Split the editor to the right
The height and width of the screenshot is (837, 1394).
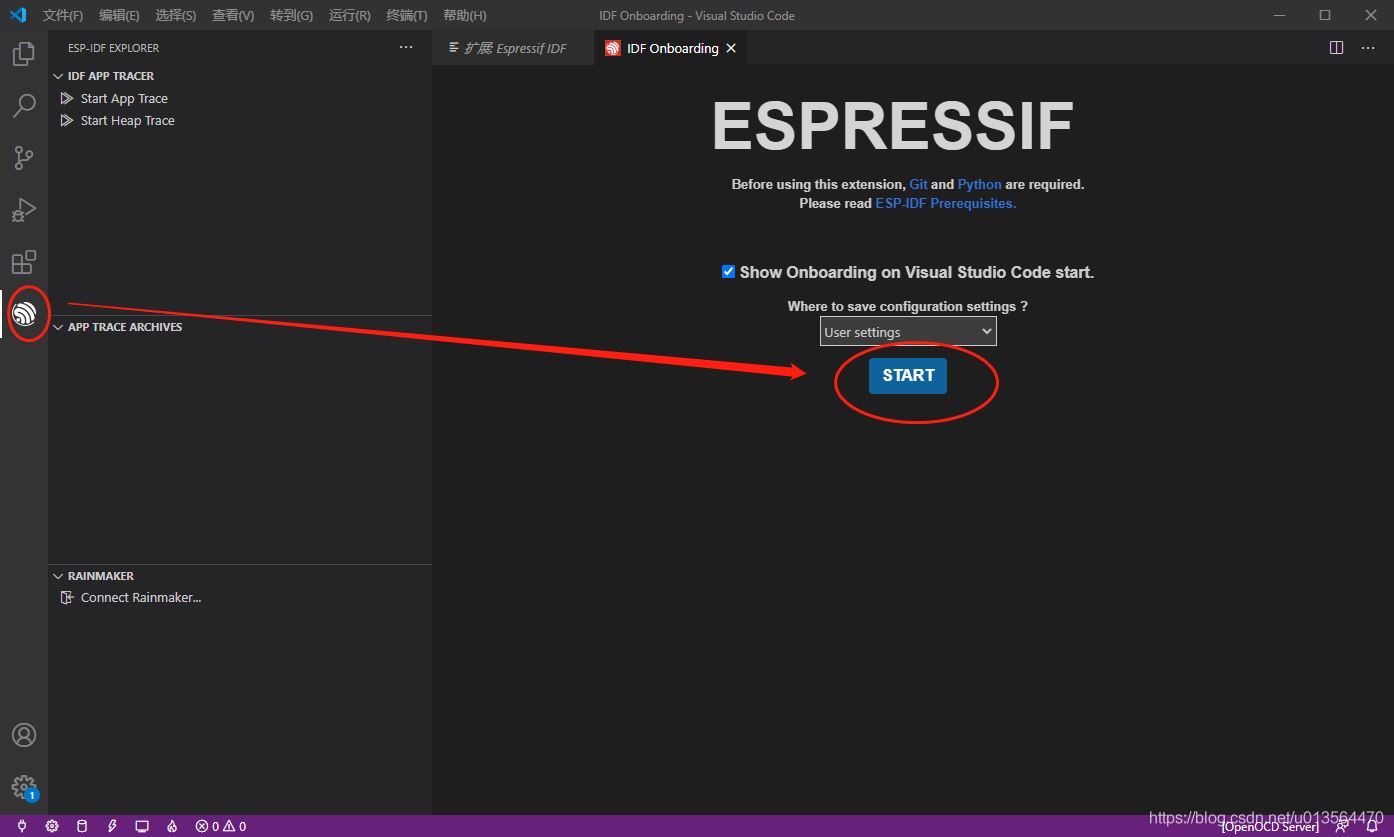point(1336,48)
